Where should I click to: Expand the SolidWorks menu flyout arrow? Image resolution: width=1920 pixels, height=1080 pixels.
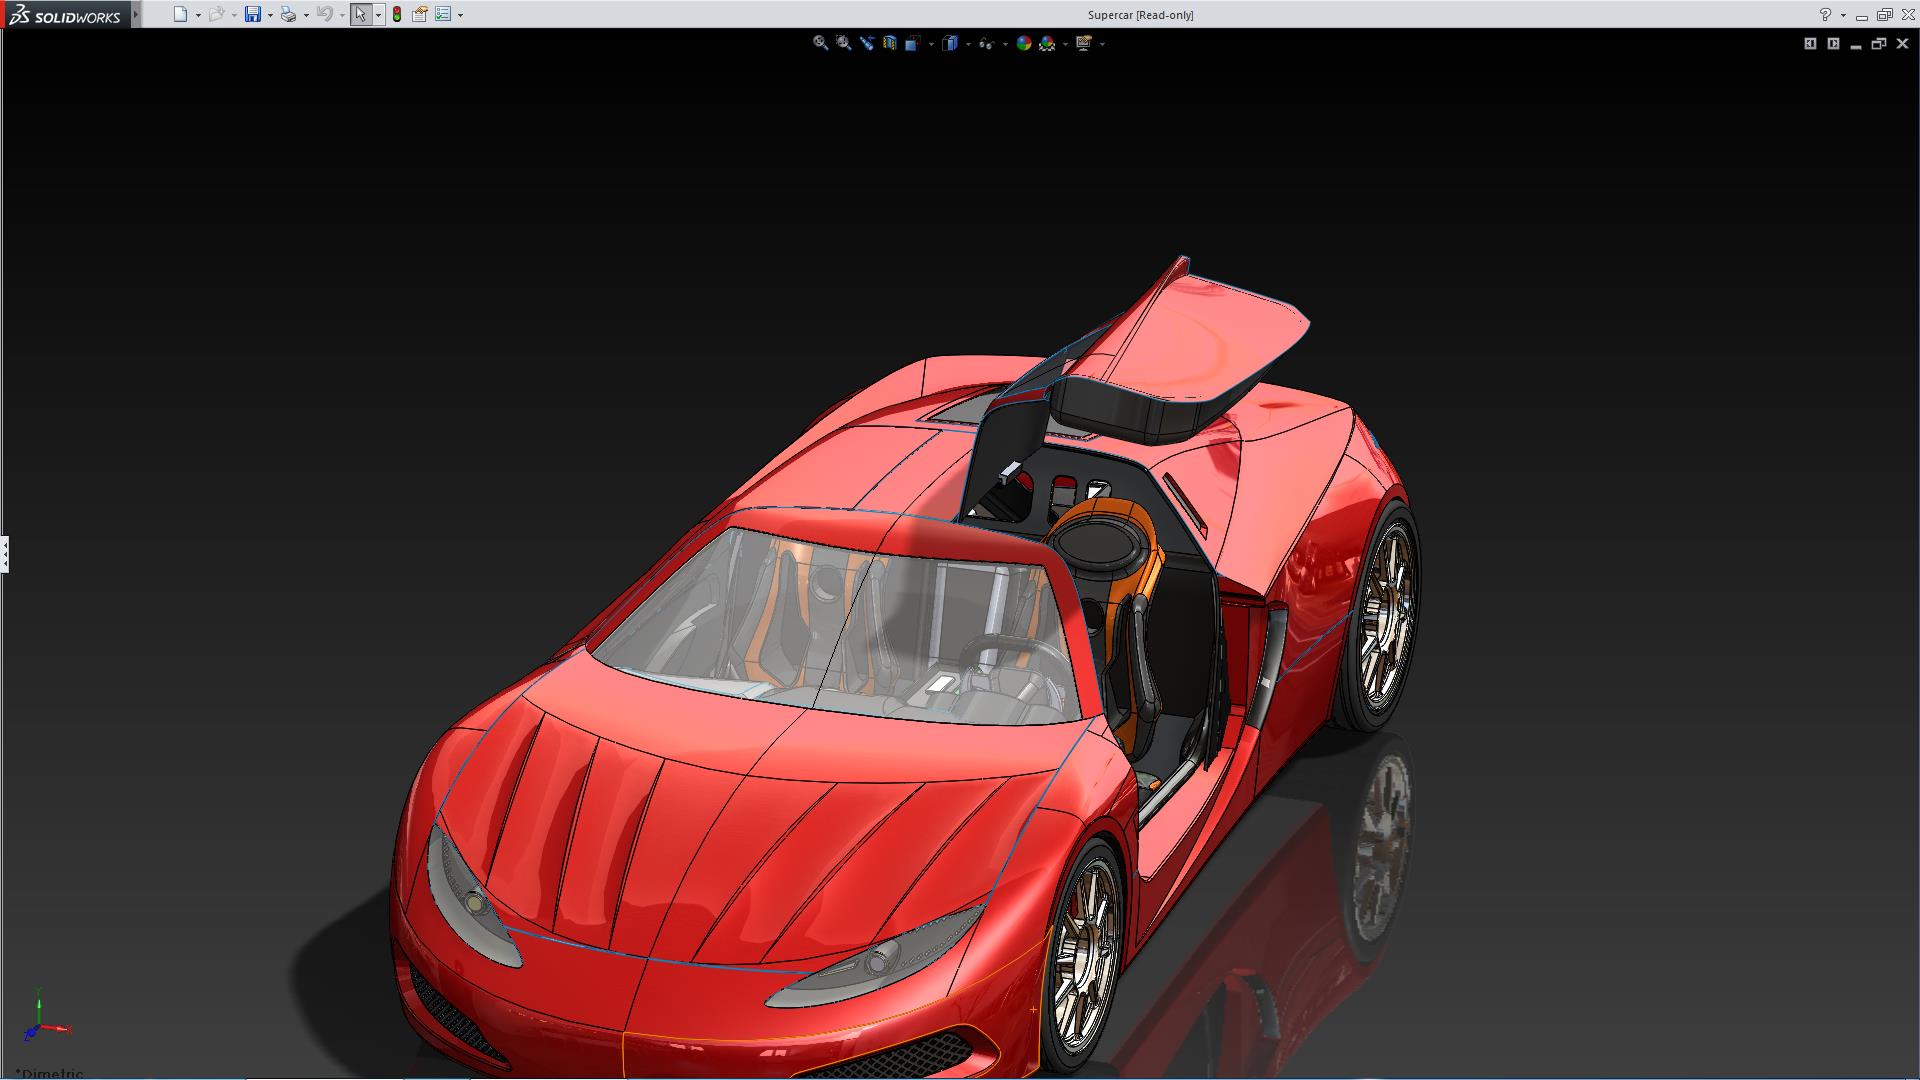pos(136,14)
